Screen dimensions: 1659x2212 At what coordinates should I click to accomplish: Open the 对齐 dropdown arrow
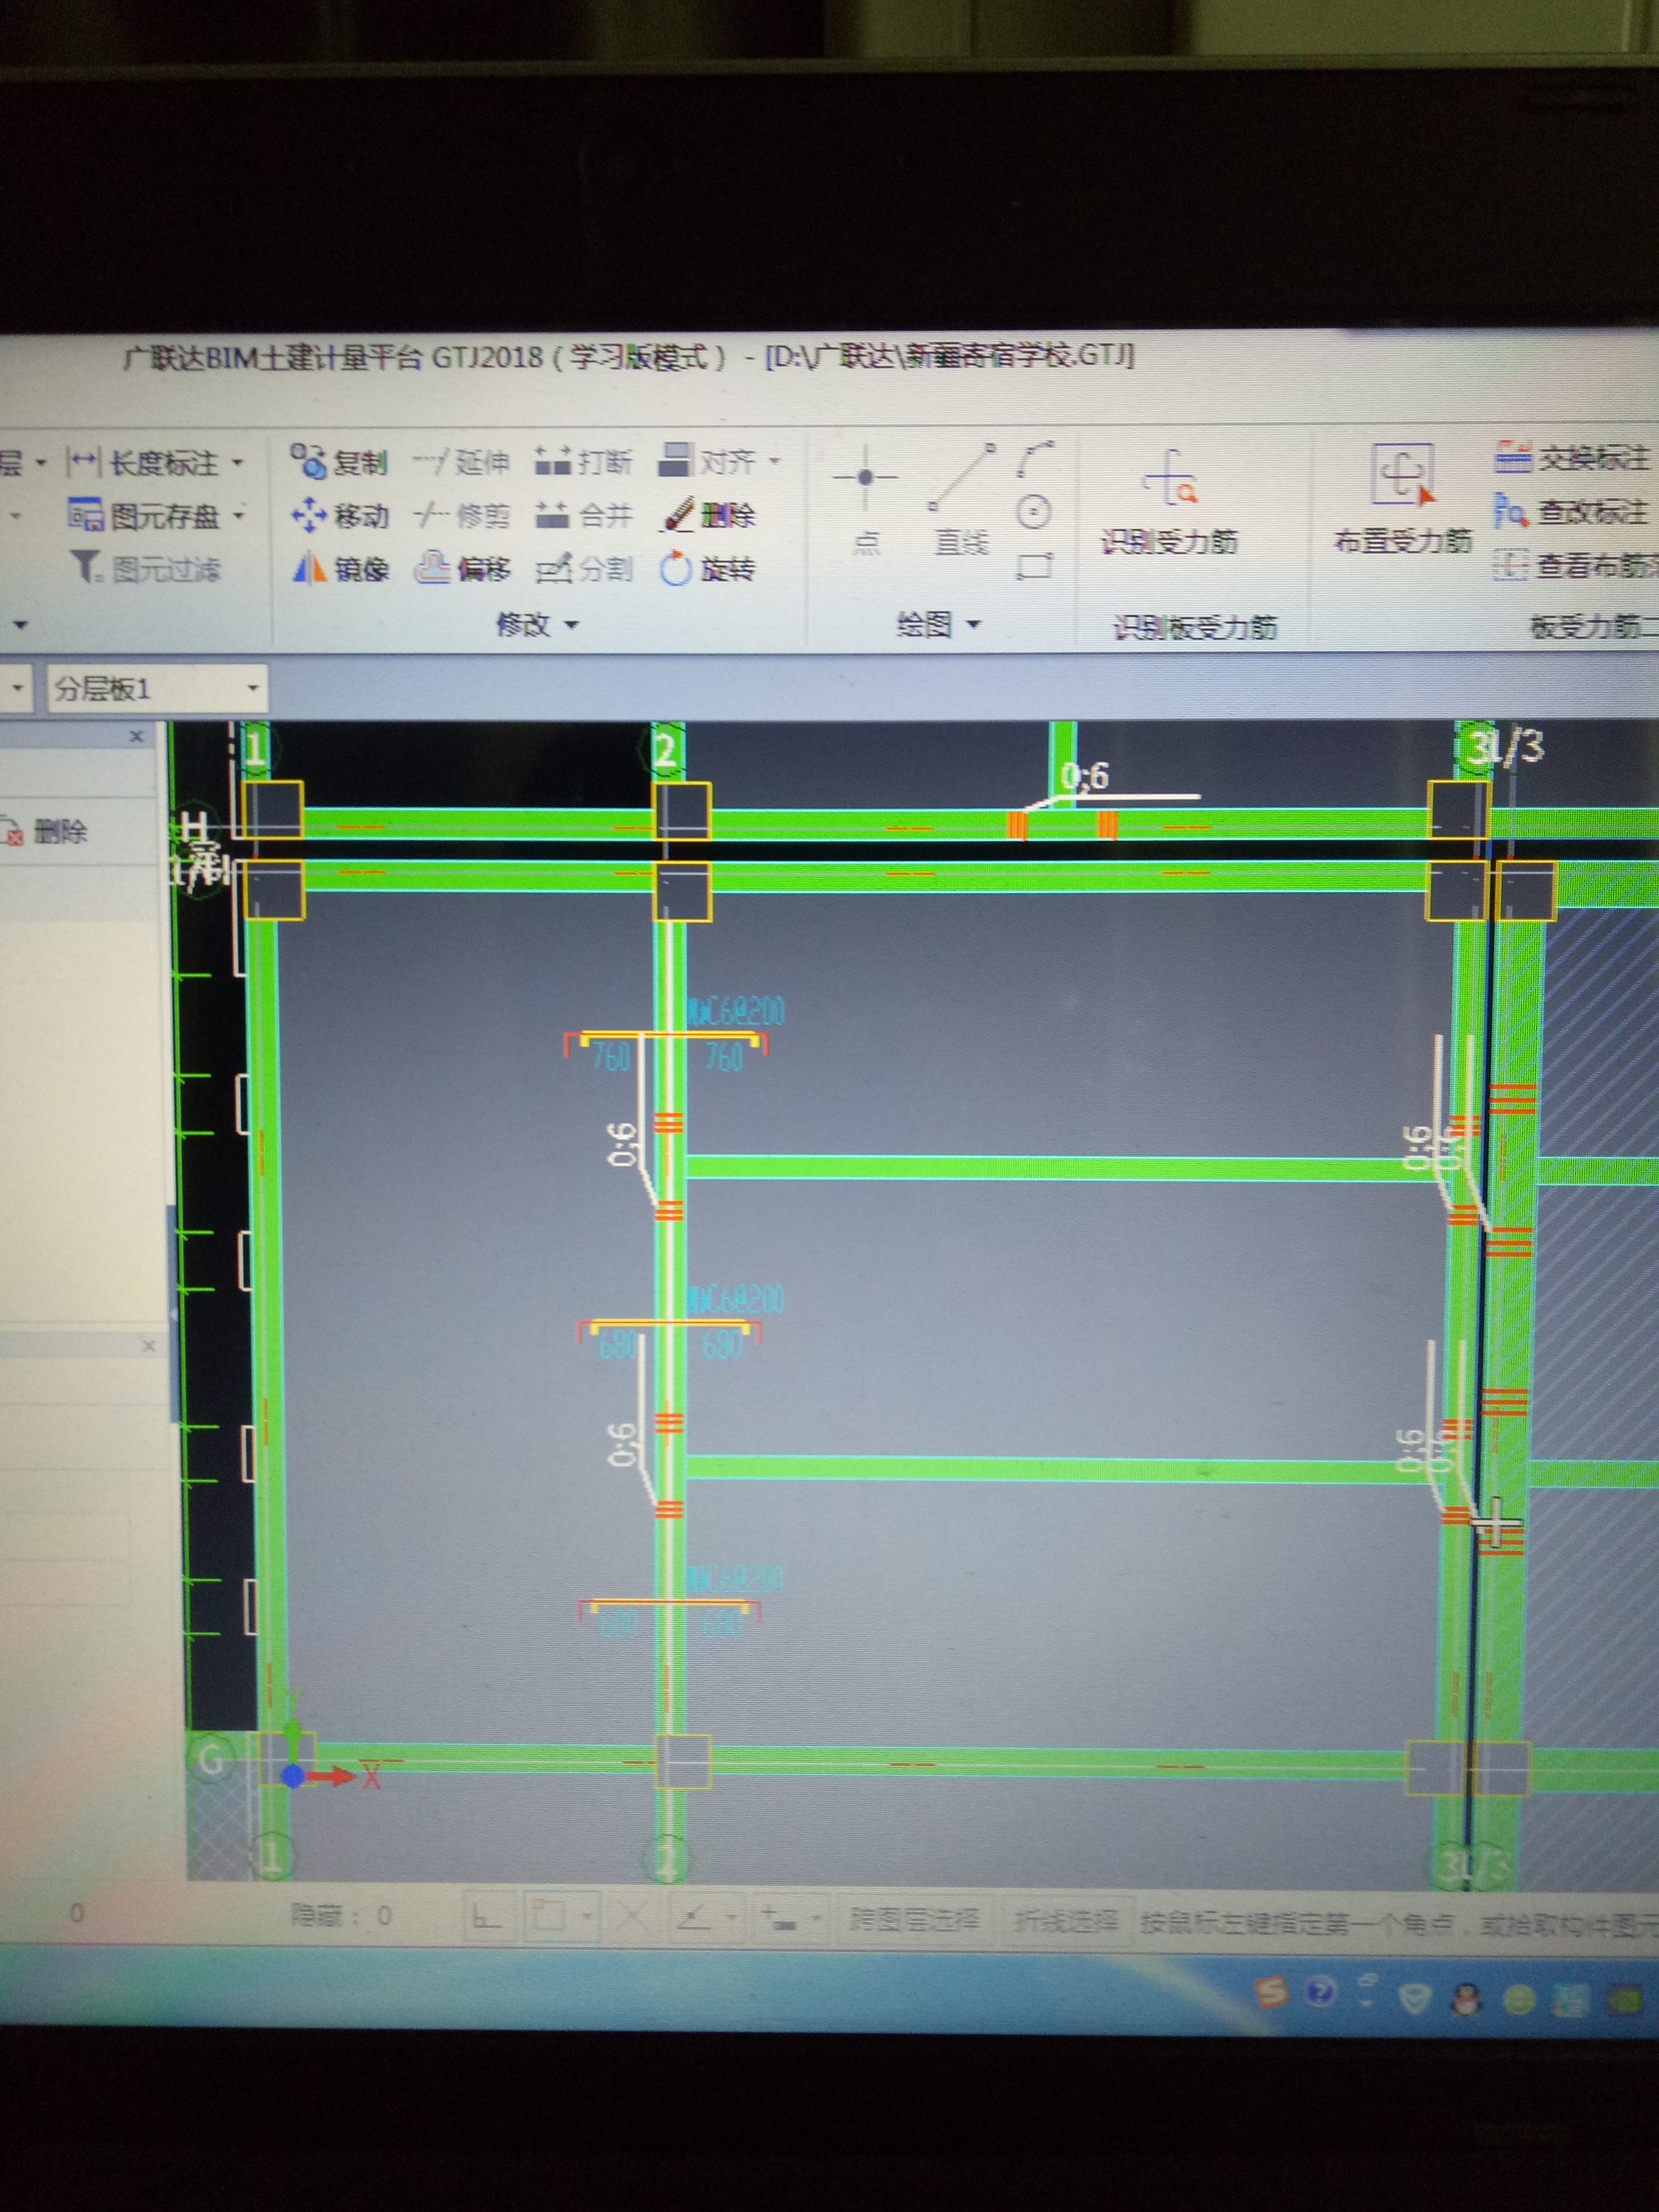(x=774, y=461)
